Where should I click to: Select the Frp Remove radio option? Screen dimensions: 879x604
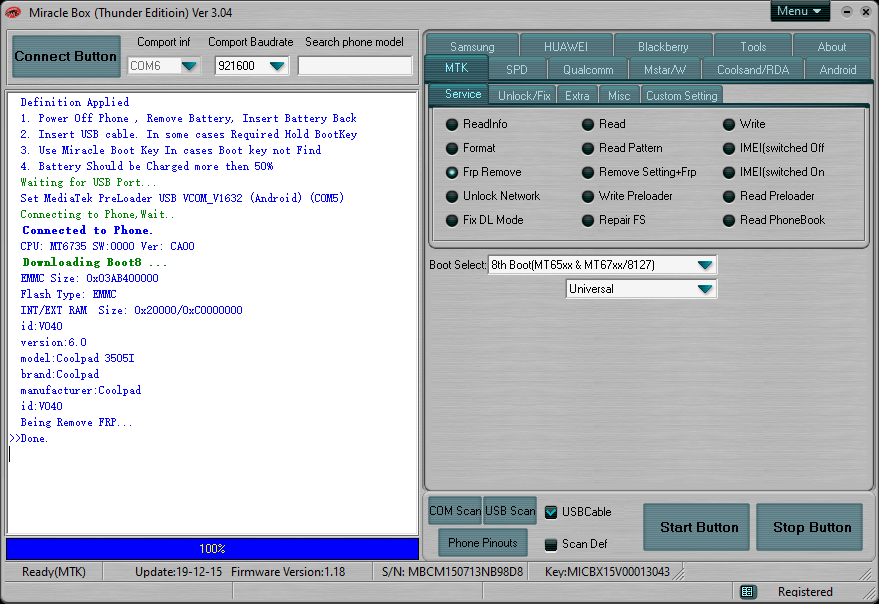click(484, 172)
